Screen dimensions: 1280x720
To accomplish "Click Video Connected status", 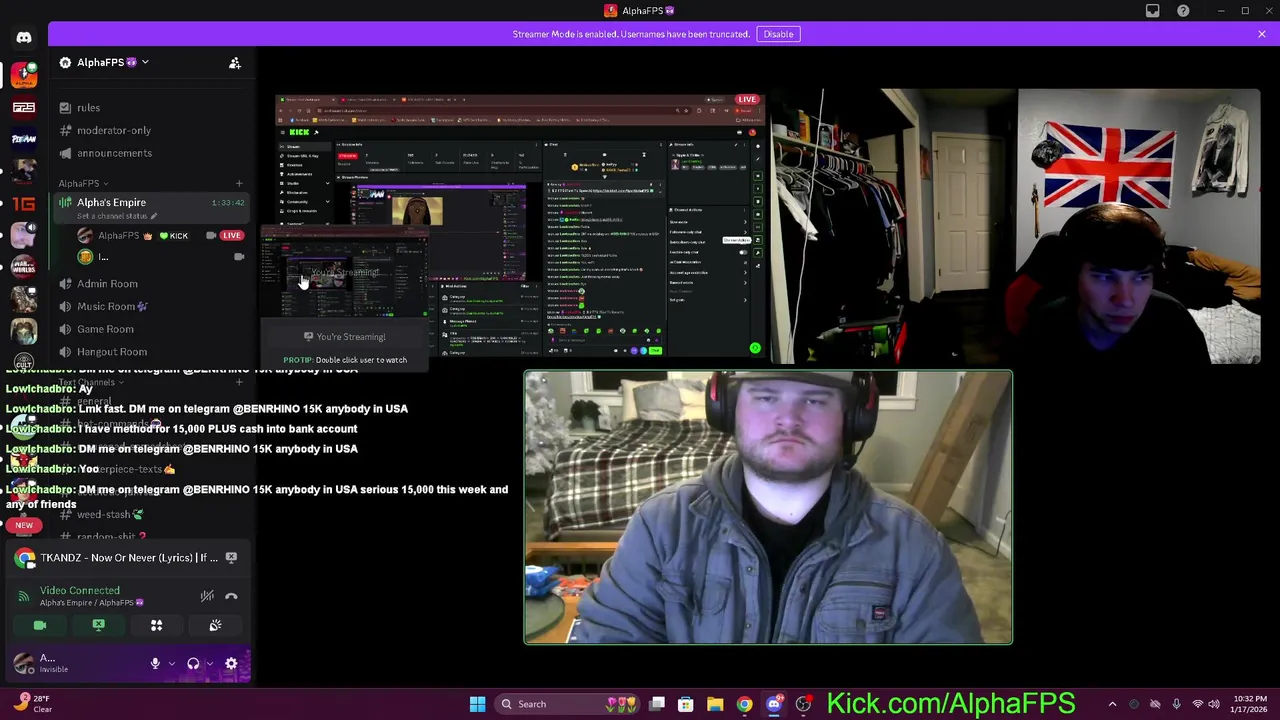I will 80,591.
